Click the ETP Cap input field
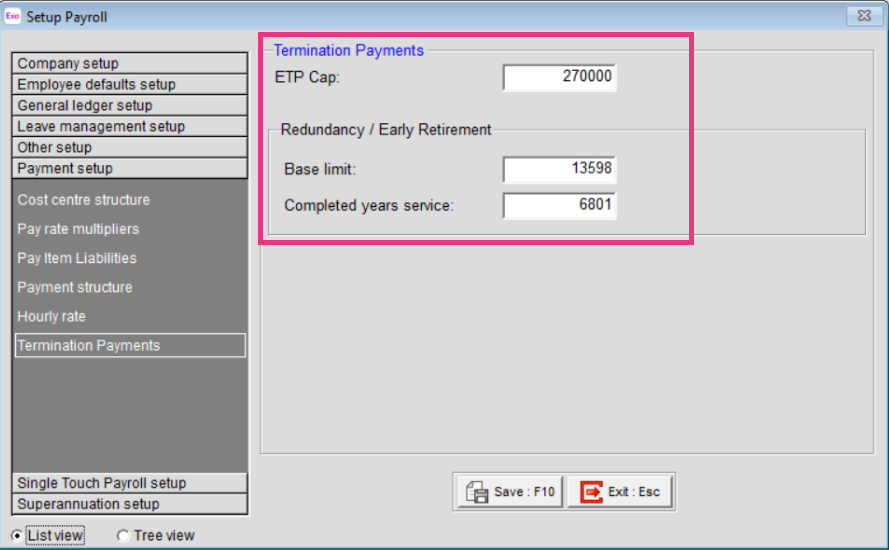889x550 pixels. [x=559, y=77]
